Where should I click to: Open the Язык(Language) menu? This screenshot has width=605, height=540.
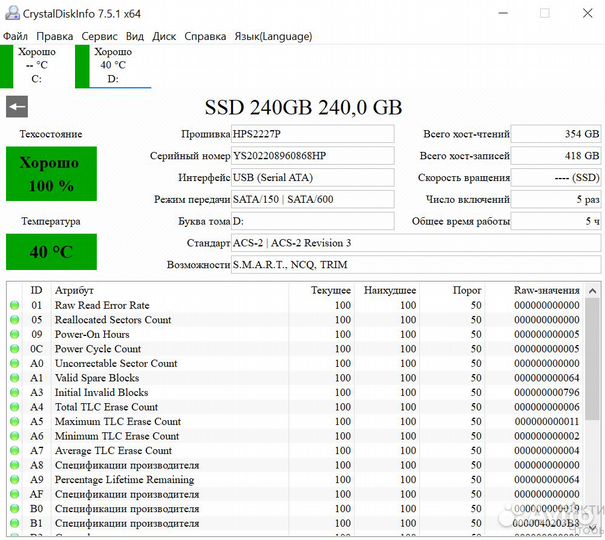click(273, 36)
